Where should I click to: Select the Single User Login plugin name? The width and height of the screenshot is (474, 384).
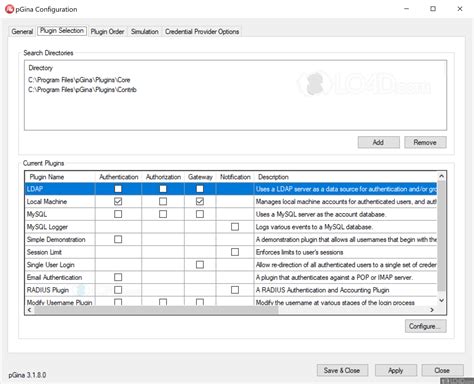point(51,265)
